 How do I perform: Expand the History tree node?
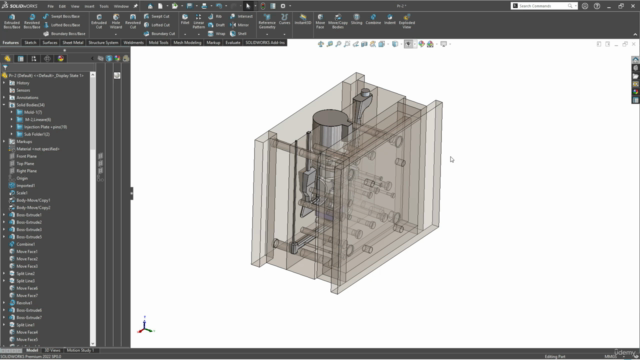tap(4, 83)
